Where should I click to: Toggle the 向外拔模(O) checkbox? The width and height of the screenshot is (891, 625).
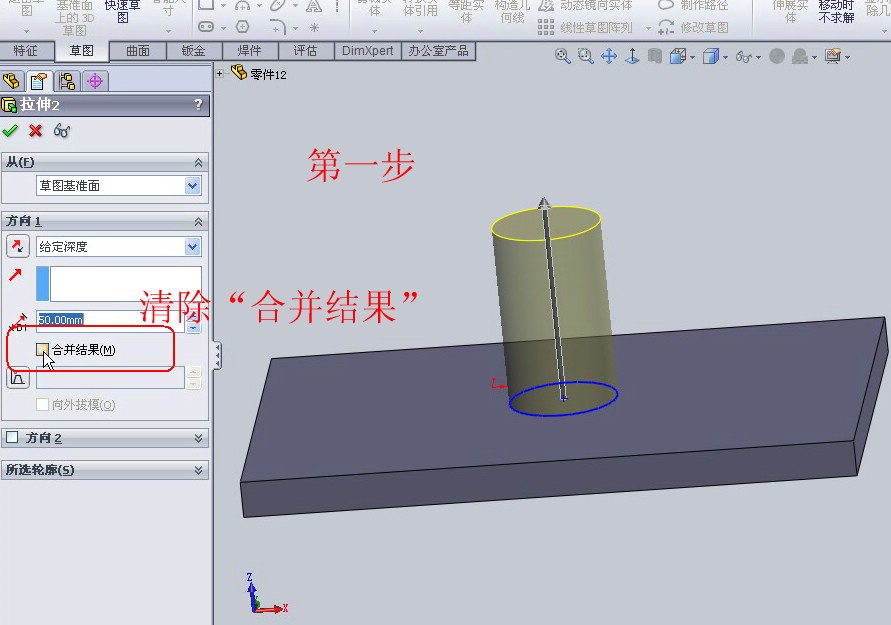42,405
